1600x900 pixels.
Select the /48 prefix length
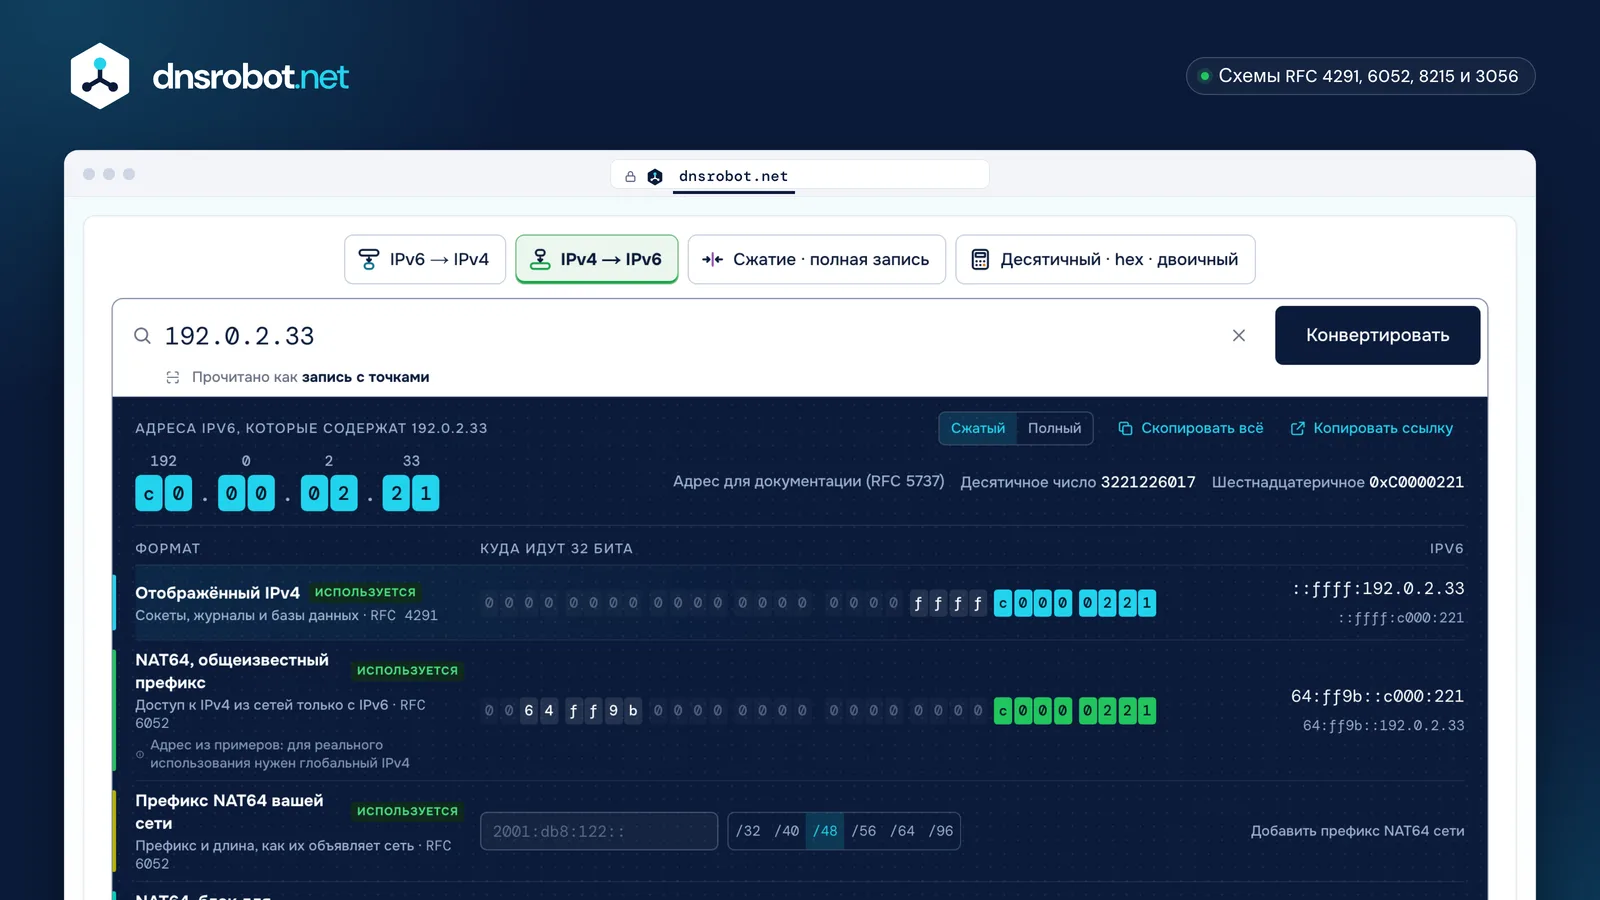[x=825, y=831]
